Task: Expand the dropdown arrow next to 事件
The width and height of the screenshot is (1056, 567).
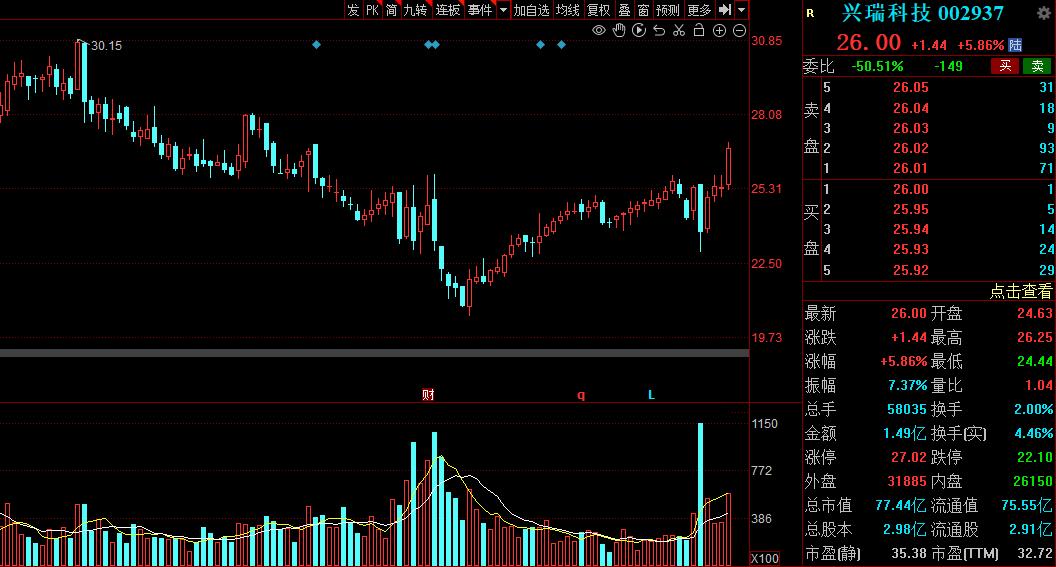Action: tap(503, 9)
